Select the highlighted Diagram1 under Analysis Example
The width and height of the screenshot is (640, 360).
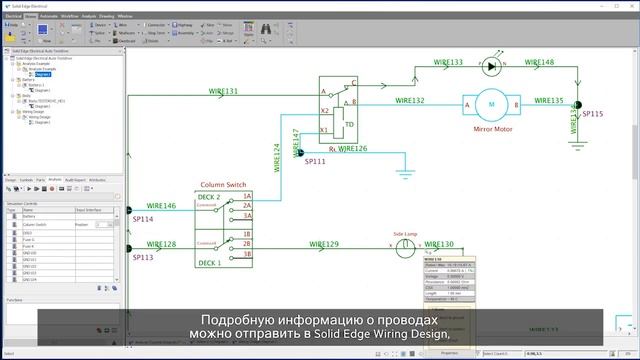pyautogui.click(x=42, y=74)
